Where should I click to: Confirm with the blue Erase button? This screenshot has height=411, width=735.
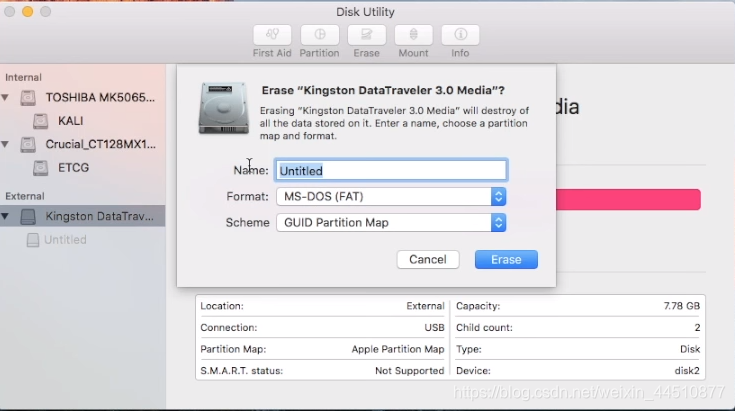[x=506, y=260]
